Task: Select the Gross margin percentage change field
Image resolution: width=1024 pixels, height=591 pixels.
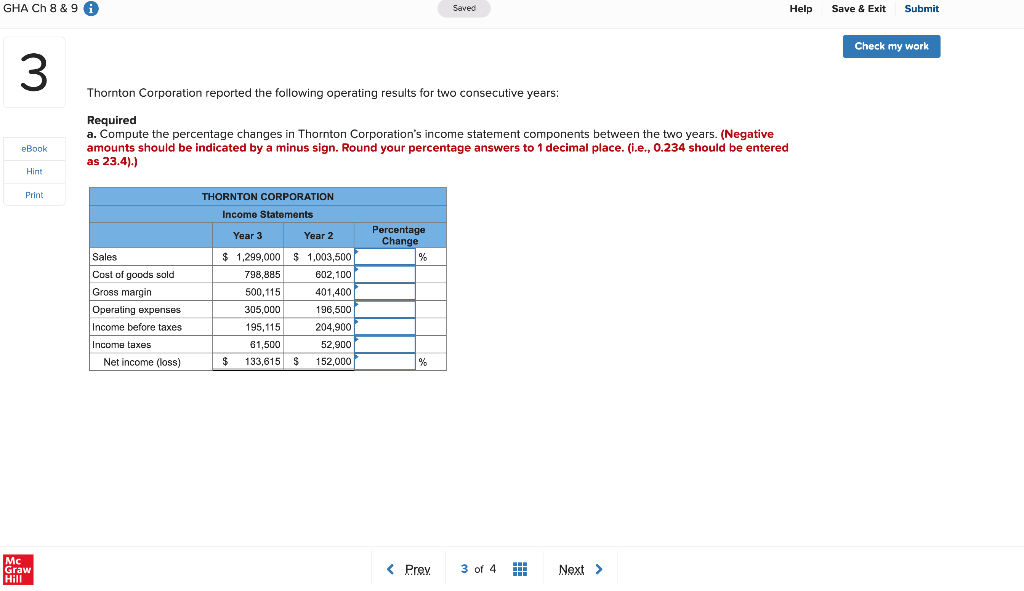Action: [385, 292]
